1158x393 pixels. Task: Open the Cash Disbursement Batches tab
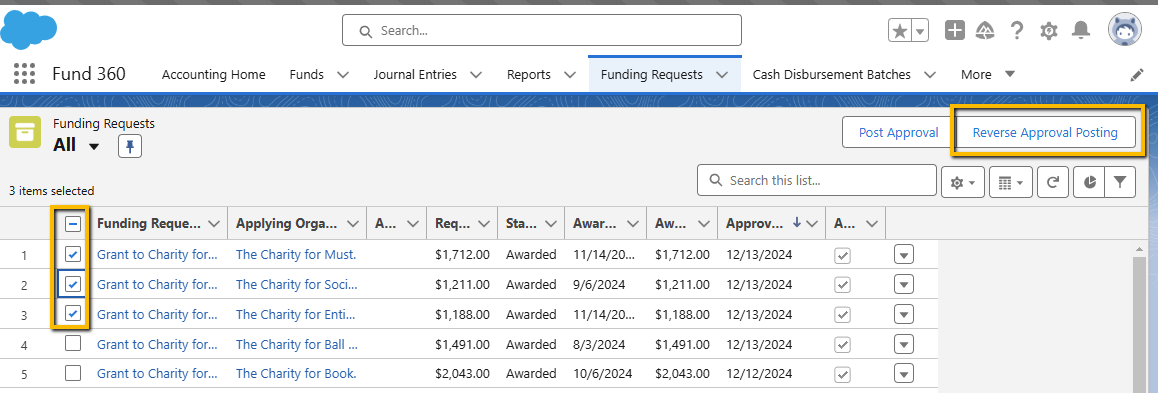pos(832,75)
